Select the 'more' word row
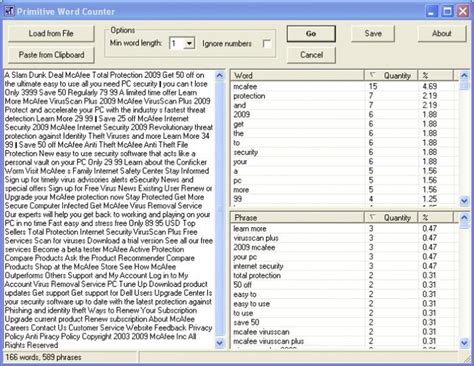474x366 pixels. tap(345, 190)
